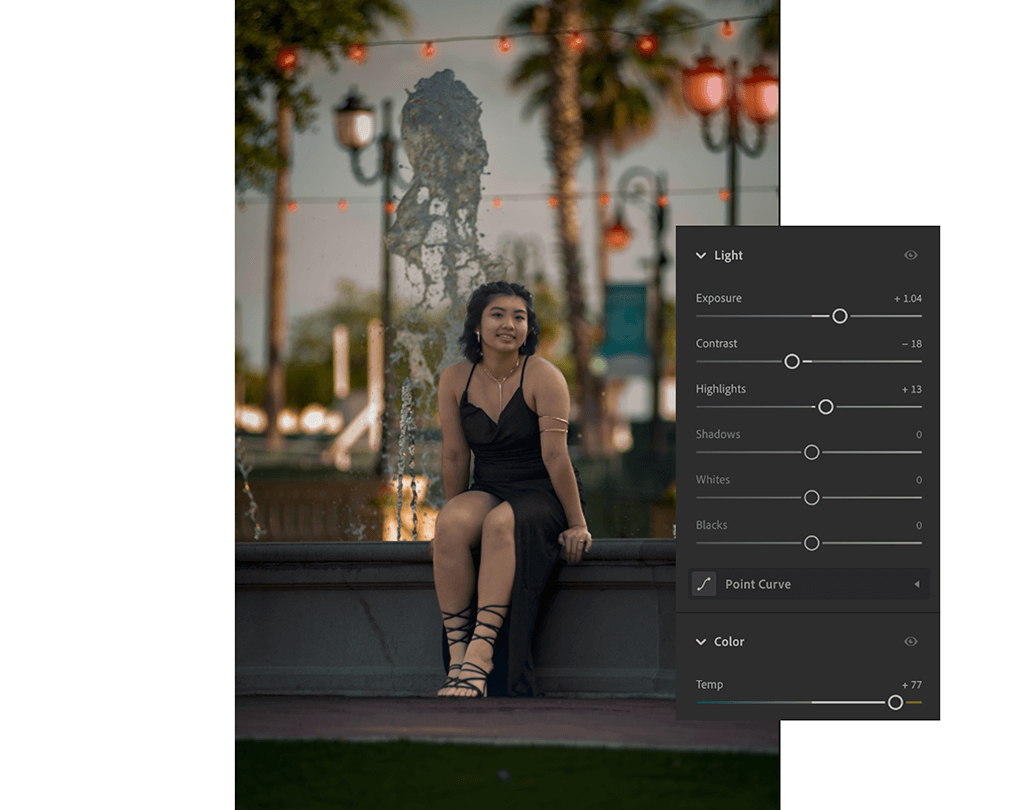Click the Exposure slider handle
1024x810 pixels.
[x=839, y=316]
